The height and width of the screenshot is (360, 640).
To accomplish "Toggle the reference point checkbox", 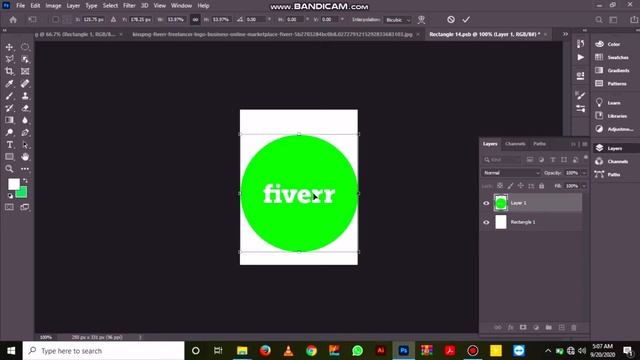I will point(55,20).
